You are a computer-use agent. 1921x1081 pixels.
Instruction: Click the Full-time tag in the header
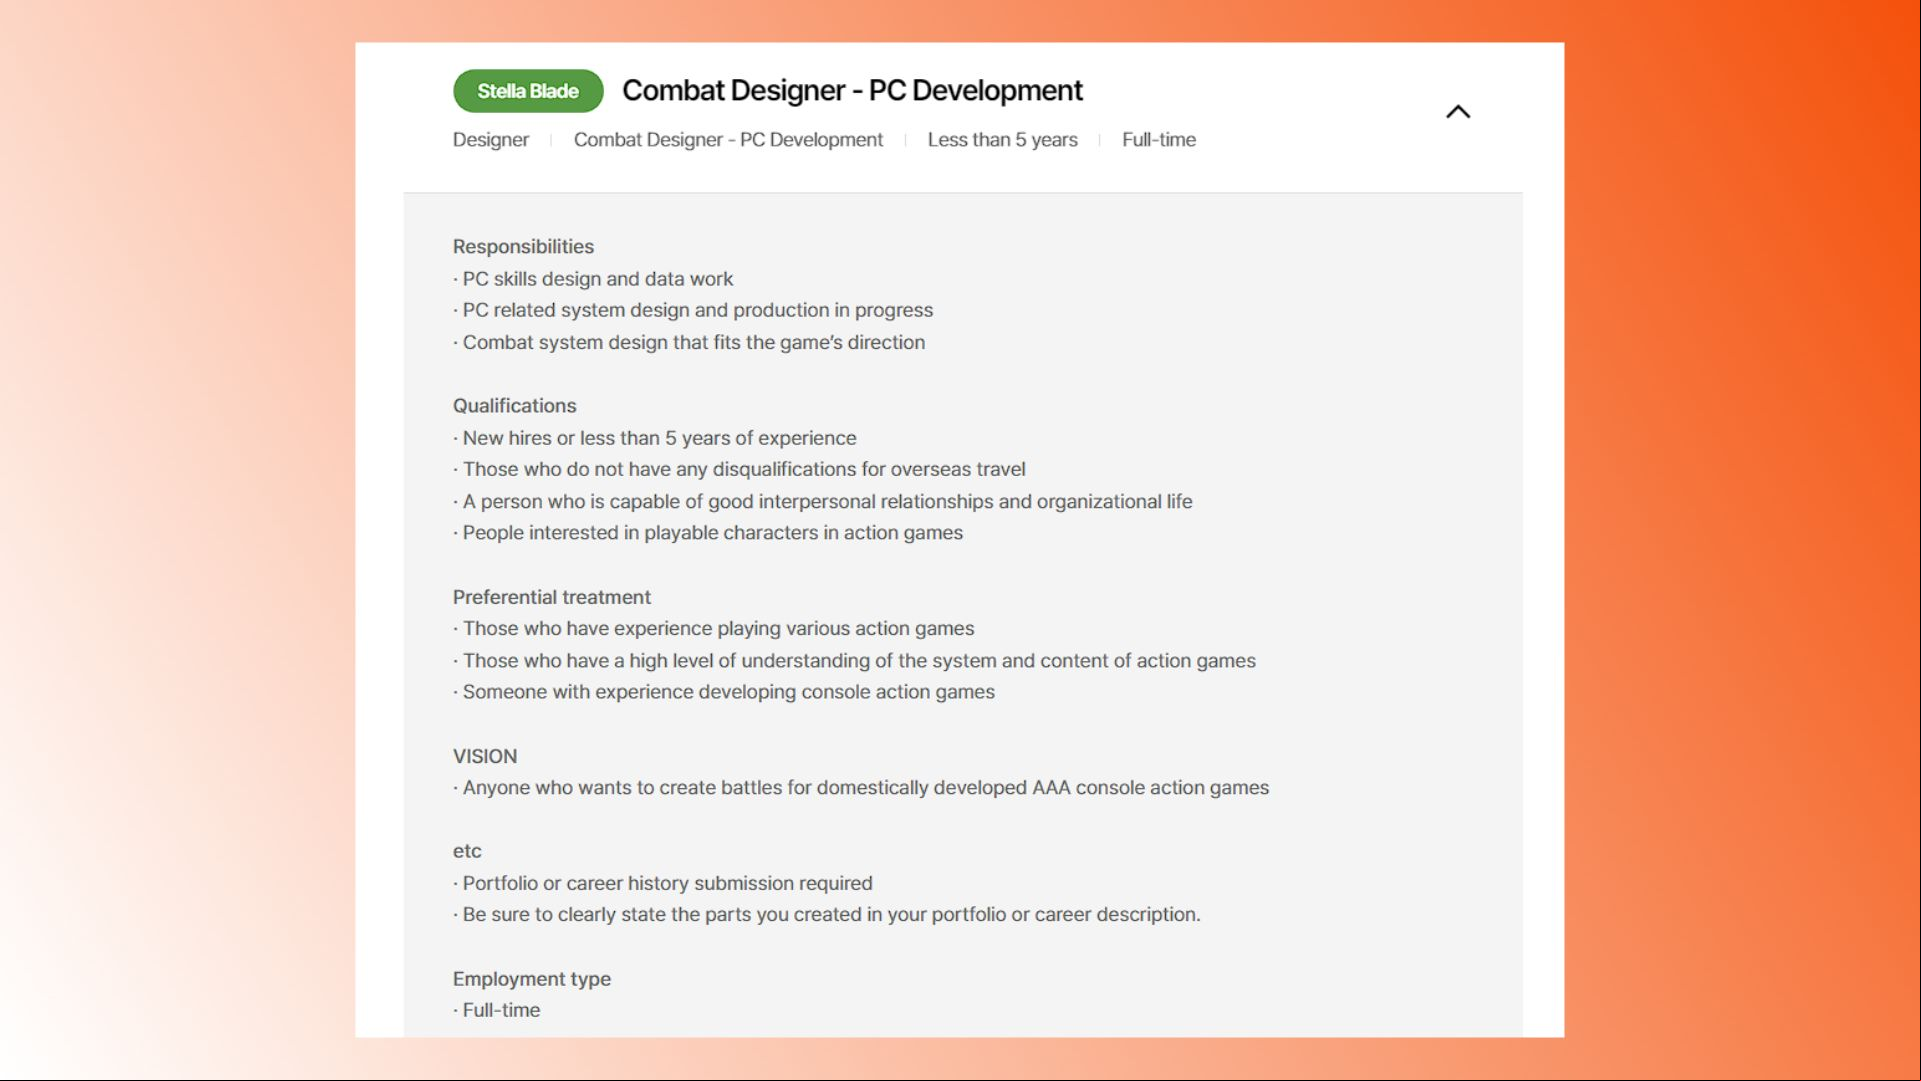click(x=1159, y=140)
